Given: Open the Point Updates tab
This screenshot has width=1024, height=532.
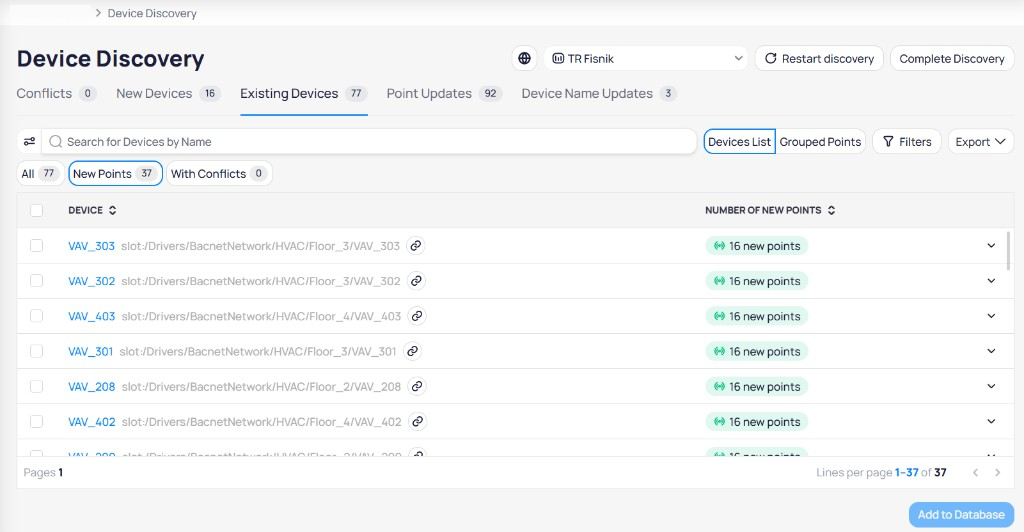Looking at the screenshot, I should coord(444,93).
